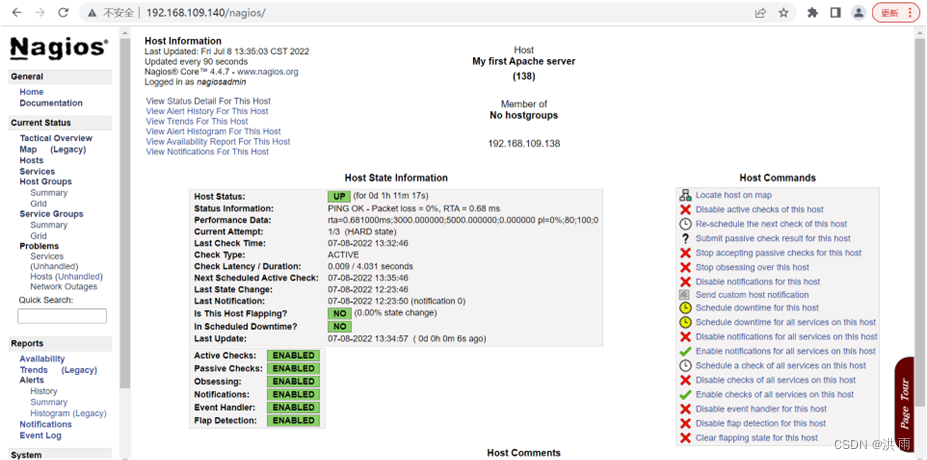Click red X beside Disable notifications for all services

(x=685, y=337)
